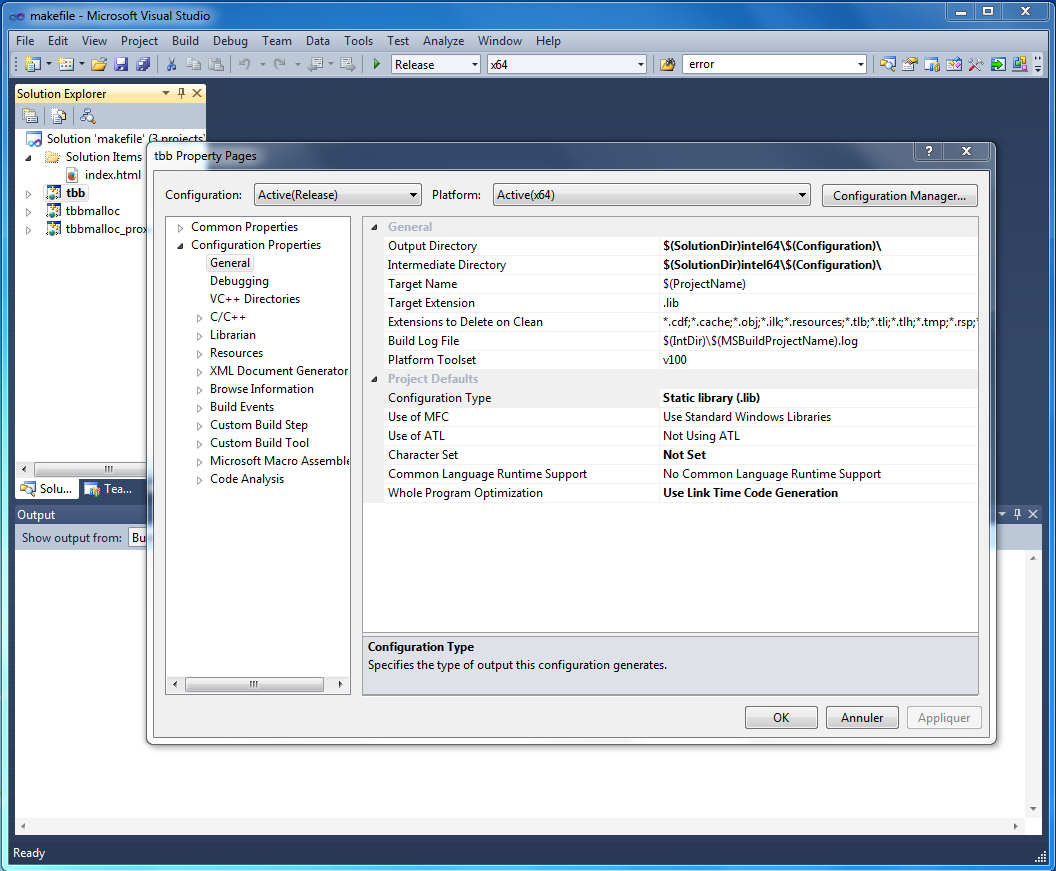The height and width of the screenshot is (871, 1056).
Task: Select the Cut icon on the toolbar
Action: pos(172,63)
